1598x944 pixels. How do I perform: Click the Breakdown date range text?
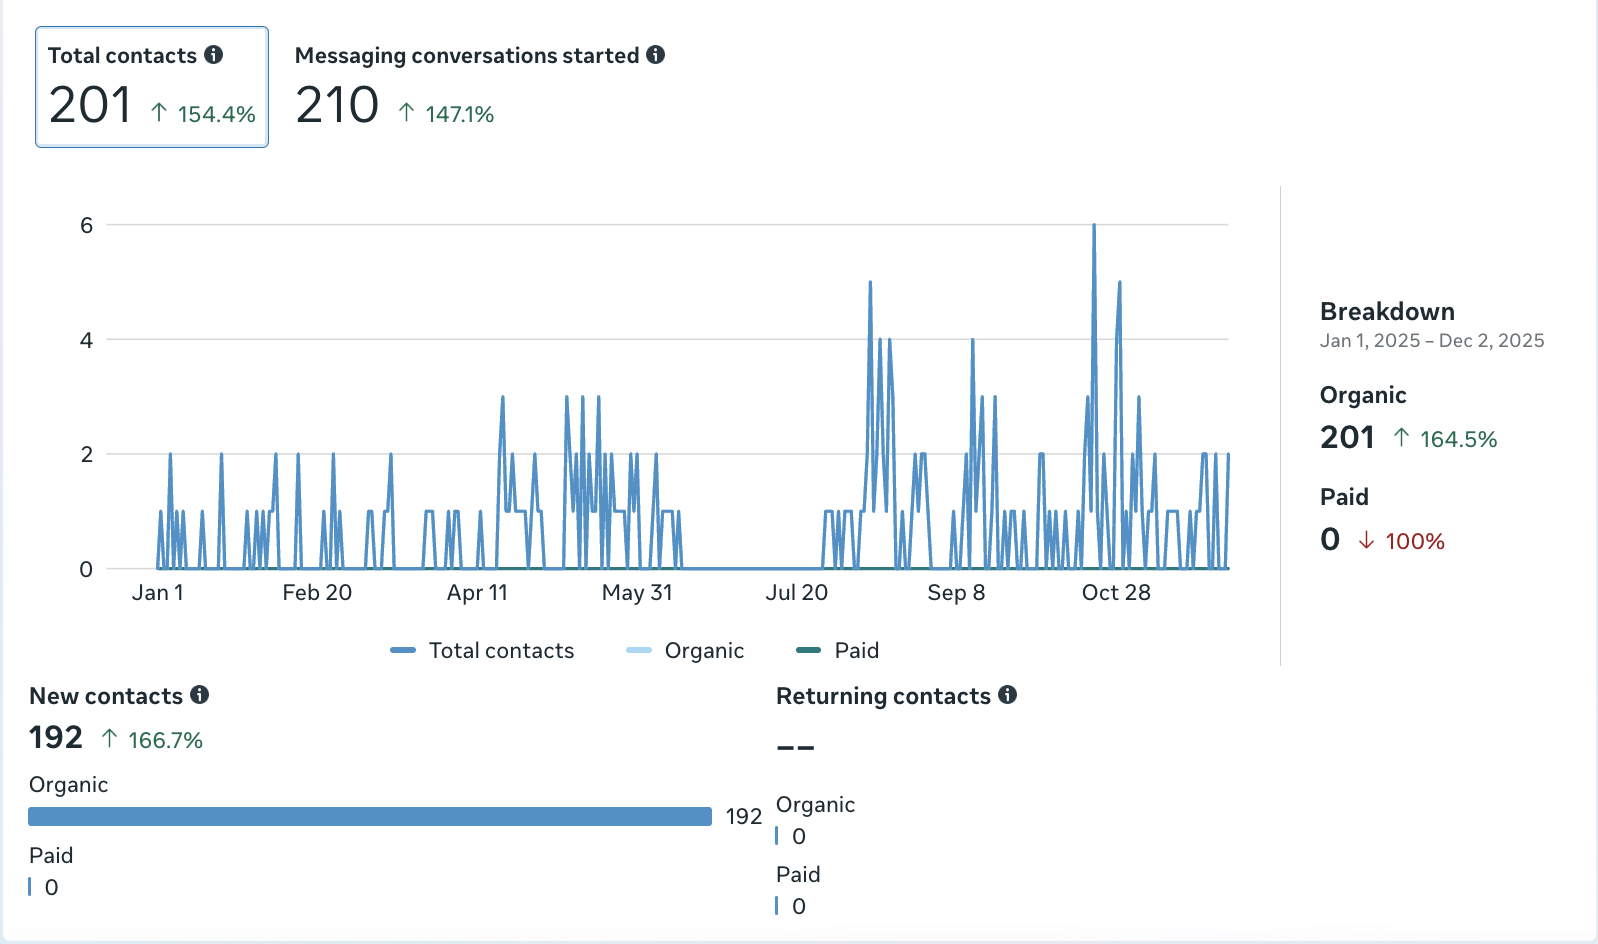tap(1431, 341)
